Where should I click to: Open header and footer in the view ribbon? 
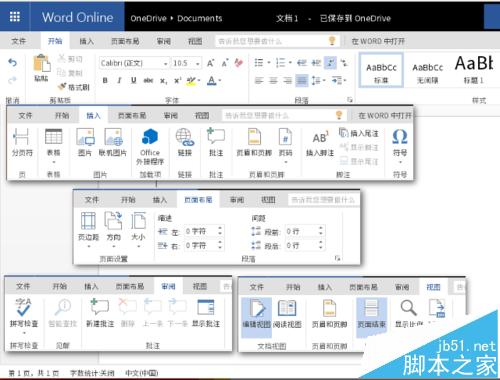point(329,313)
